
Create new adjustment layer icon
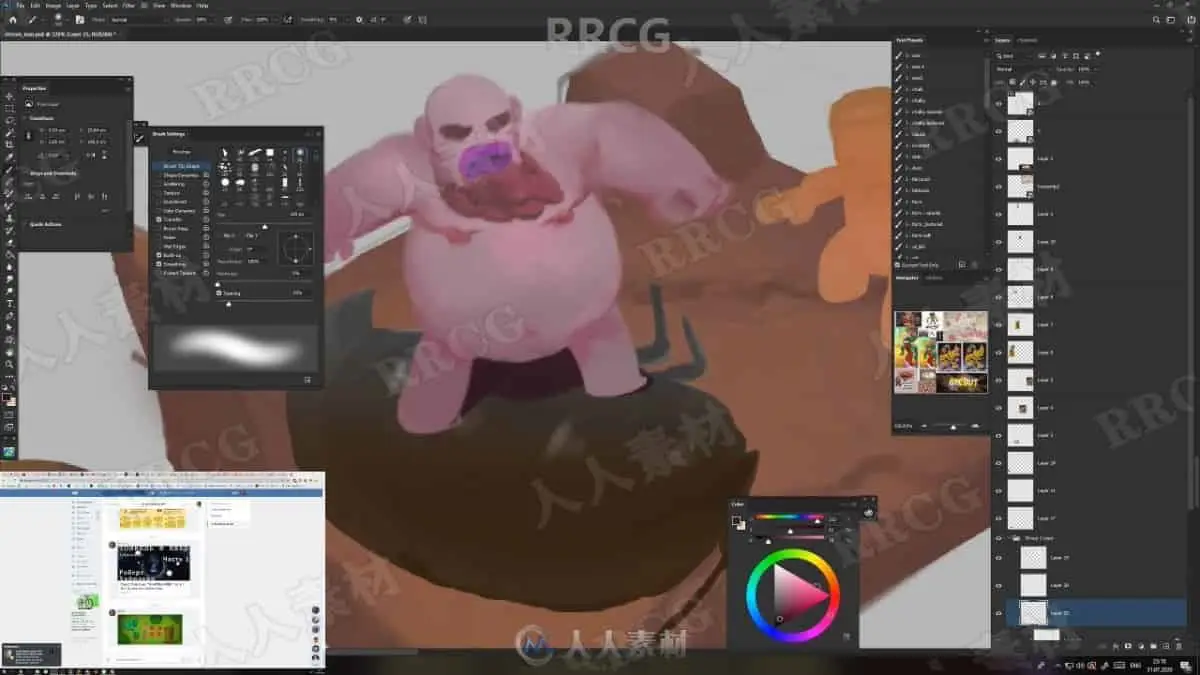(x=1141, y=646)
